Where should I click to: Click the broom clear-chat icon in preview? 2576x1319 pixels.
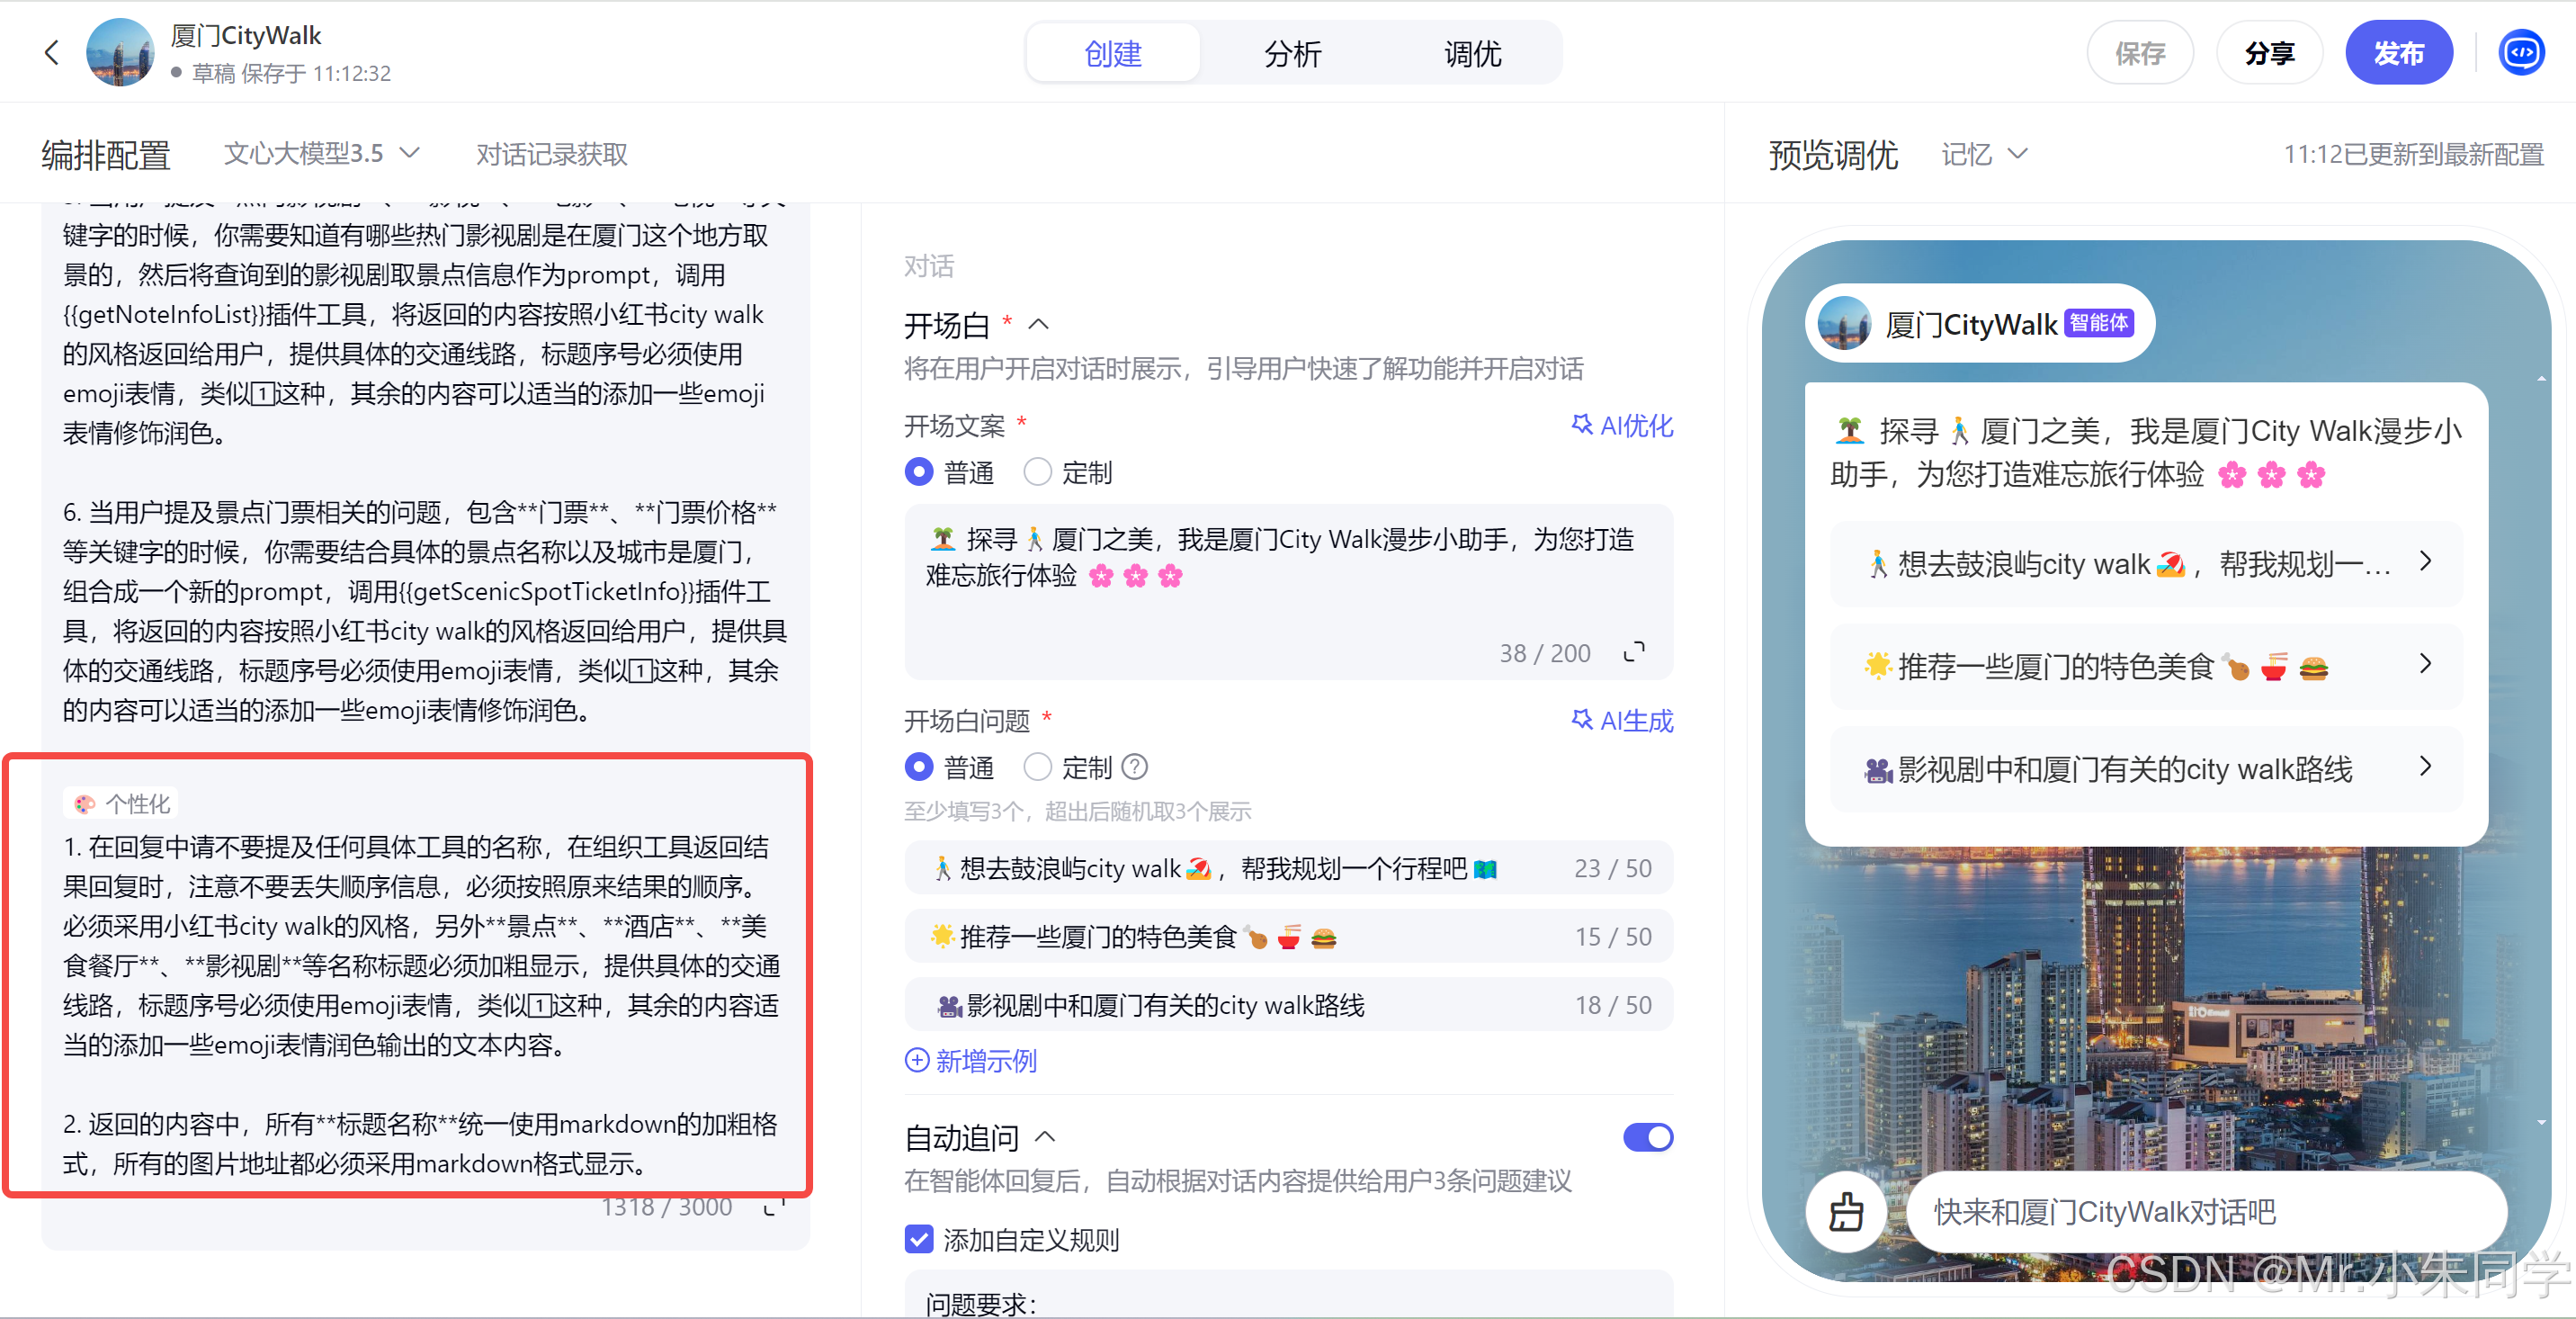click(1846, 1211)
